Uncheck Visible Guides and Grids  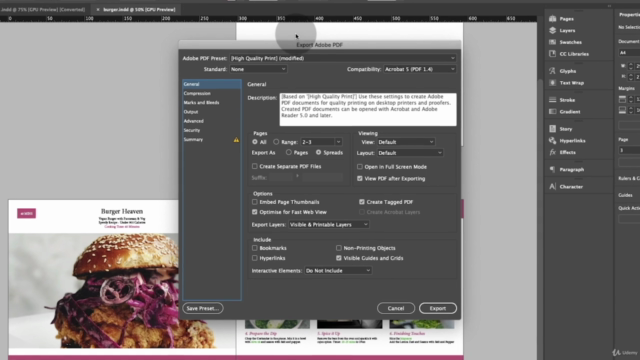(339, 258)
